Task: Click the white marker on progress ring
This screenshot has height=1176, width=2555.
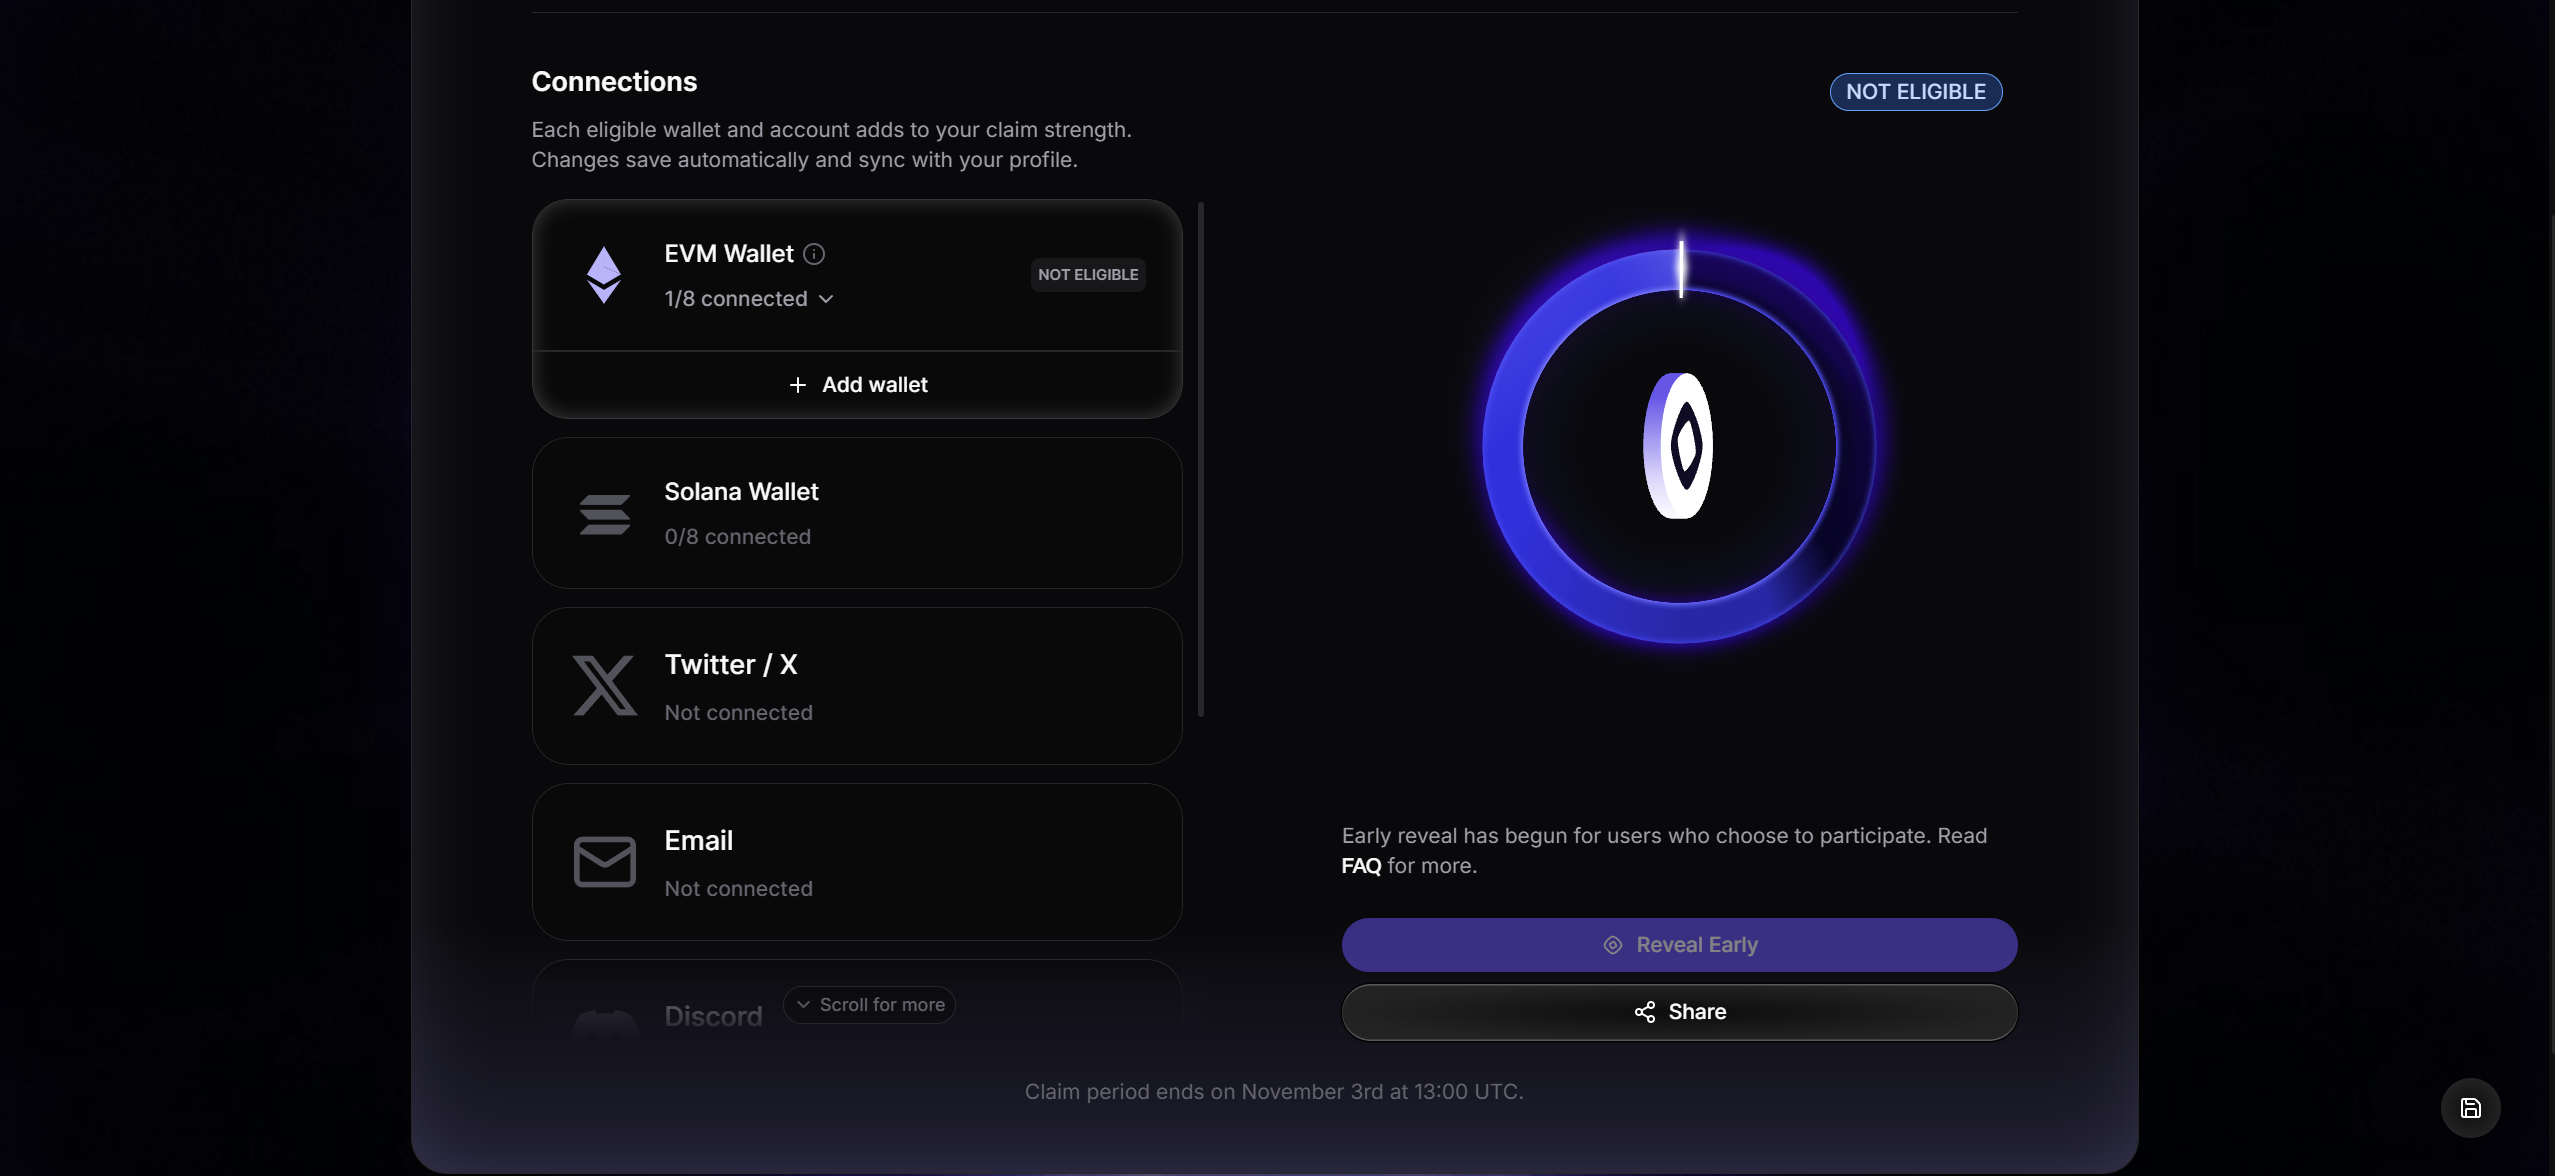Action: (x=1681, y=269)
